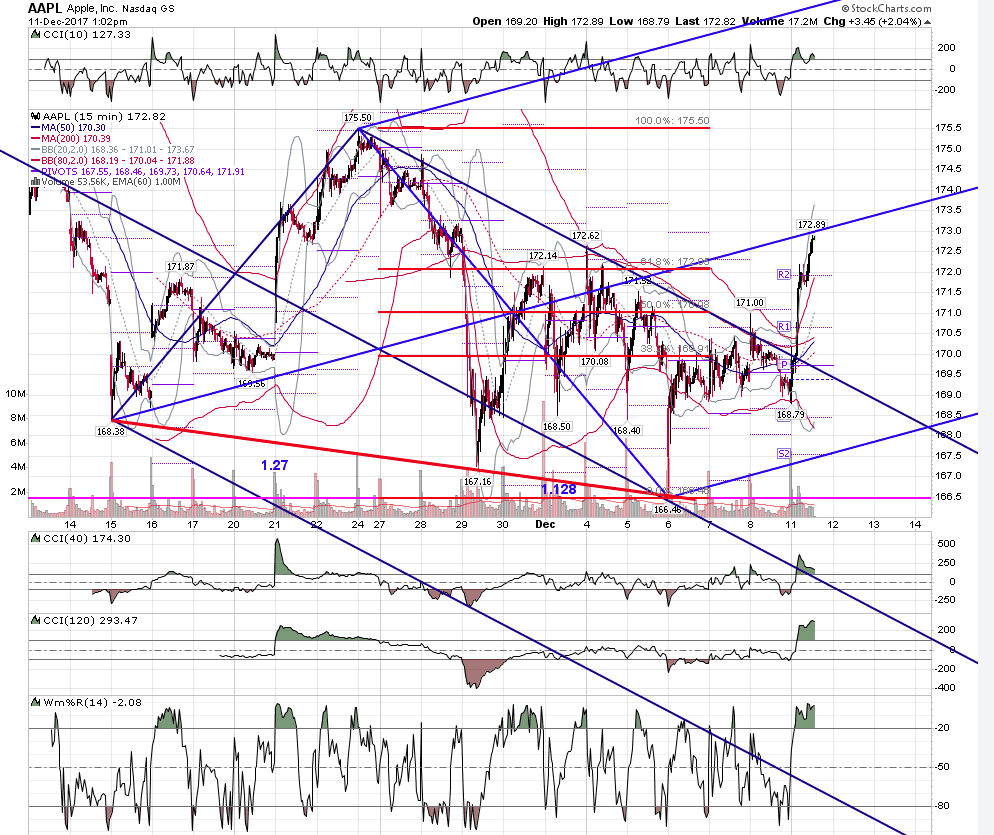This screenshot has height=835, width=994.
Task: Click the CCI(10) indicator panel icon
Action: coord(36,35)
